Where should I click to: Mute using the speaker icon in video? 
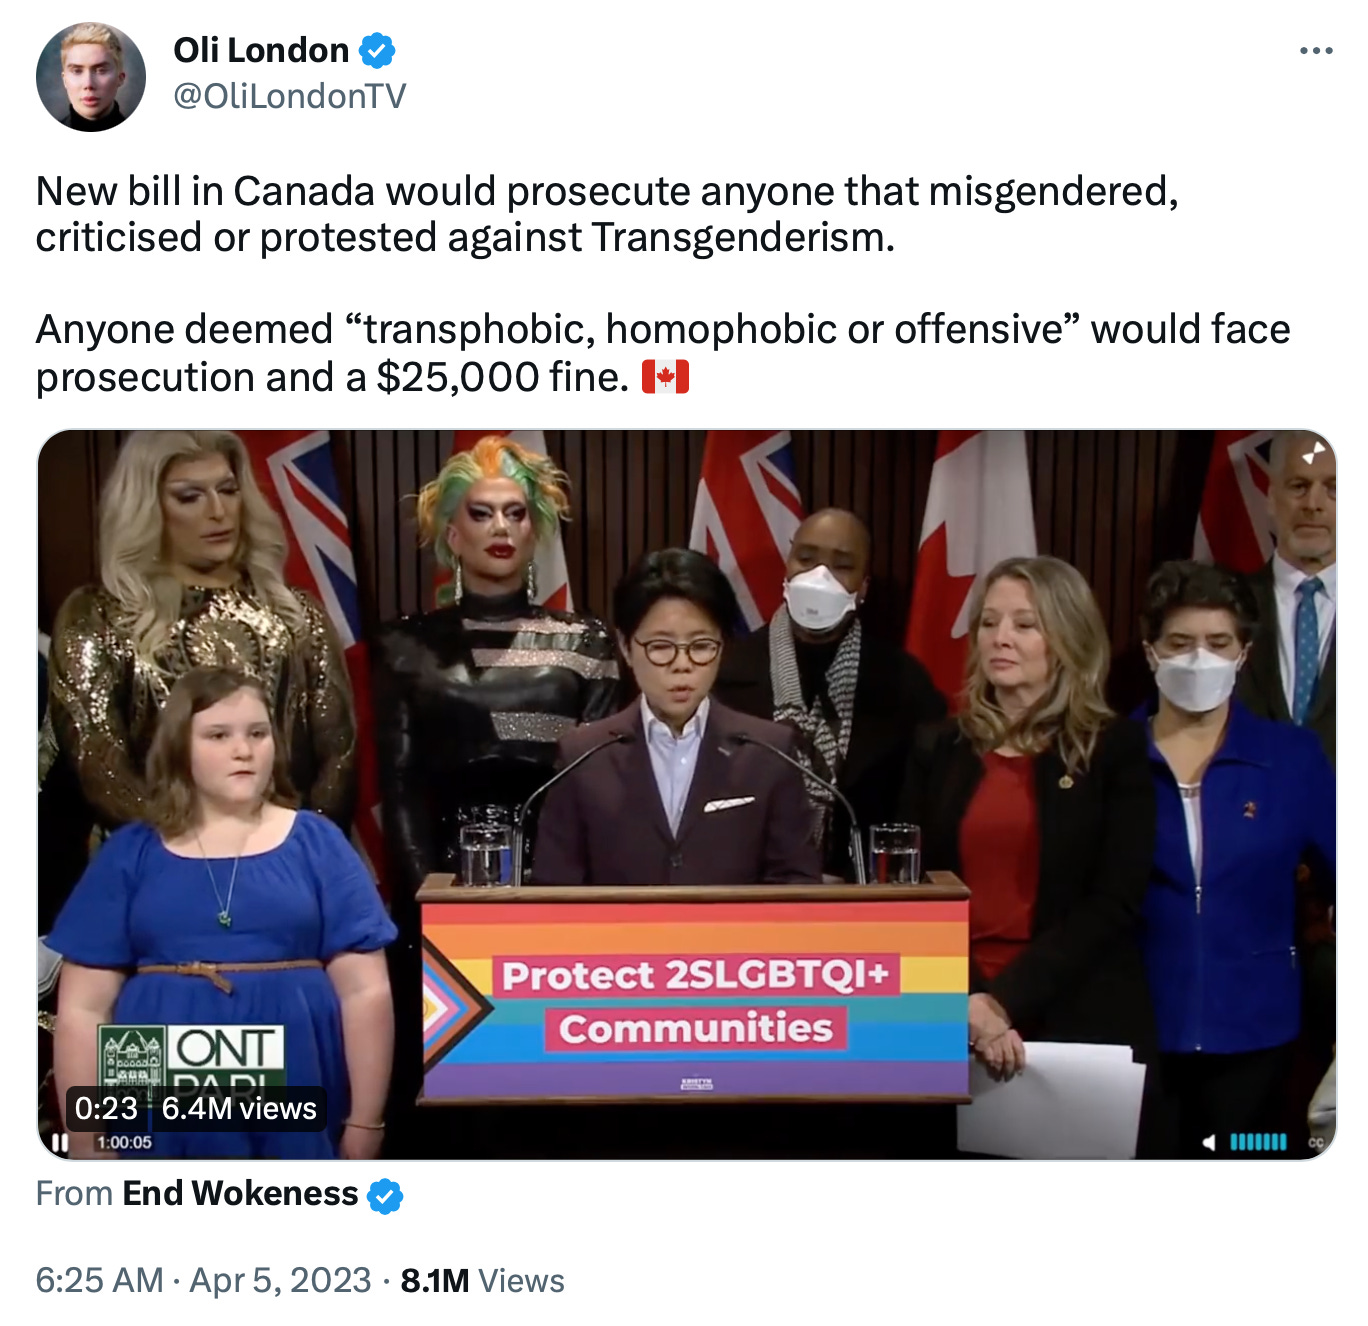[1210, 1142]
